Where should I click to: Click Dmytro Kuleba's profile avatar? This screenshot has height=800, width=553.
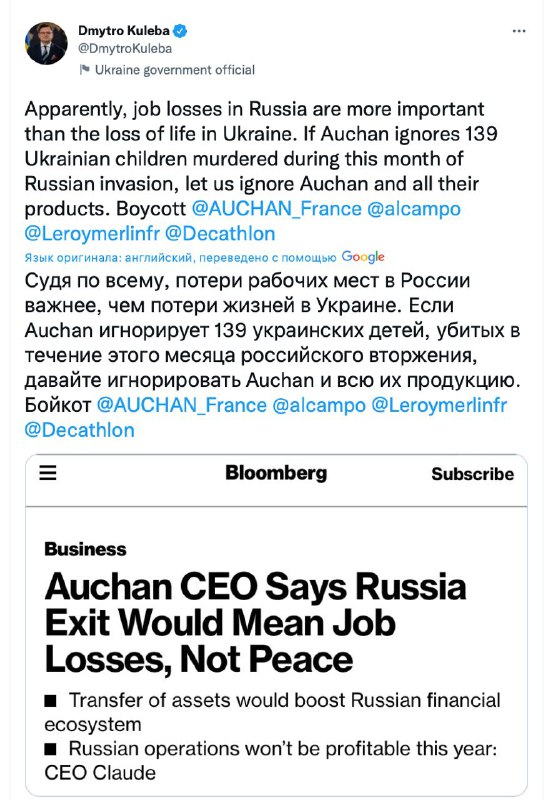pos(46,43)
